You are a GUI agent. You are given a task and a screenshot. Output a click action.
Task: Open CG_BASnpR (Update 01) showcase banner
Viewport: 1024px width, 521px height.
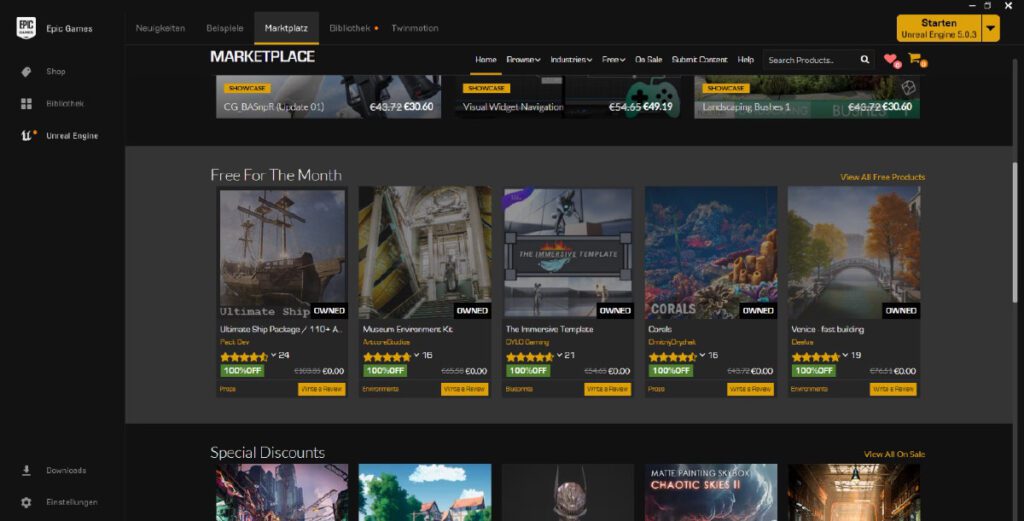pyautogui.click(x=328, y=97)
